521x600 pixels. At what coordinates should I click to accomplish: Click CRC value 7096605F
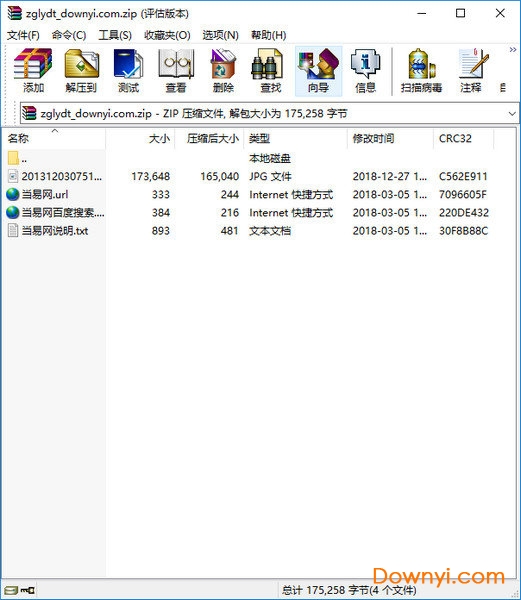462,194
